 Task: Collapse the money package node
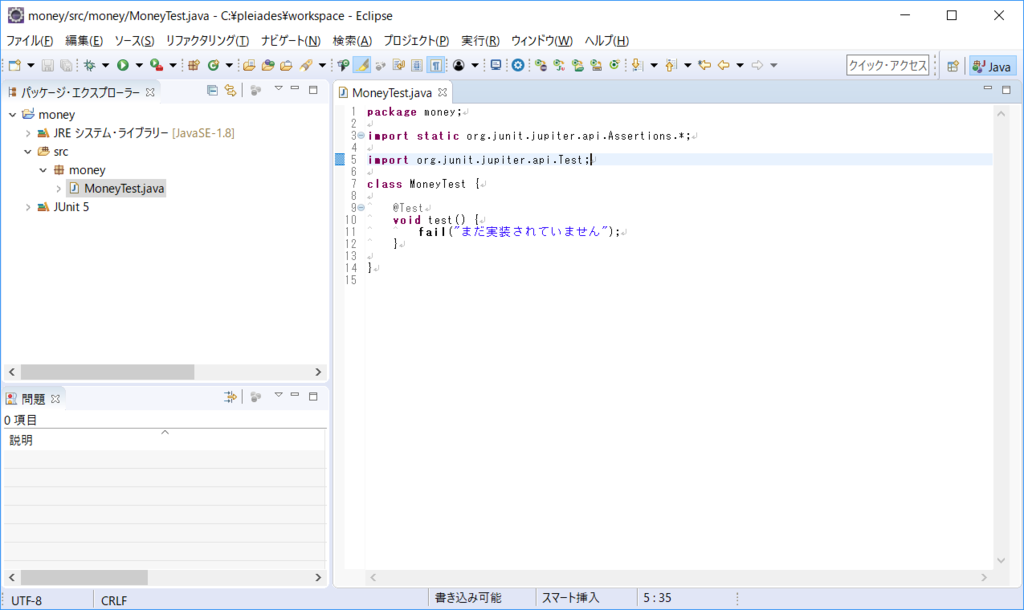click(x=43, y=170)
